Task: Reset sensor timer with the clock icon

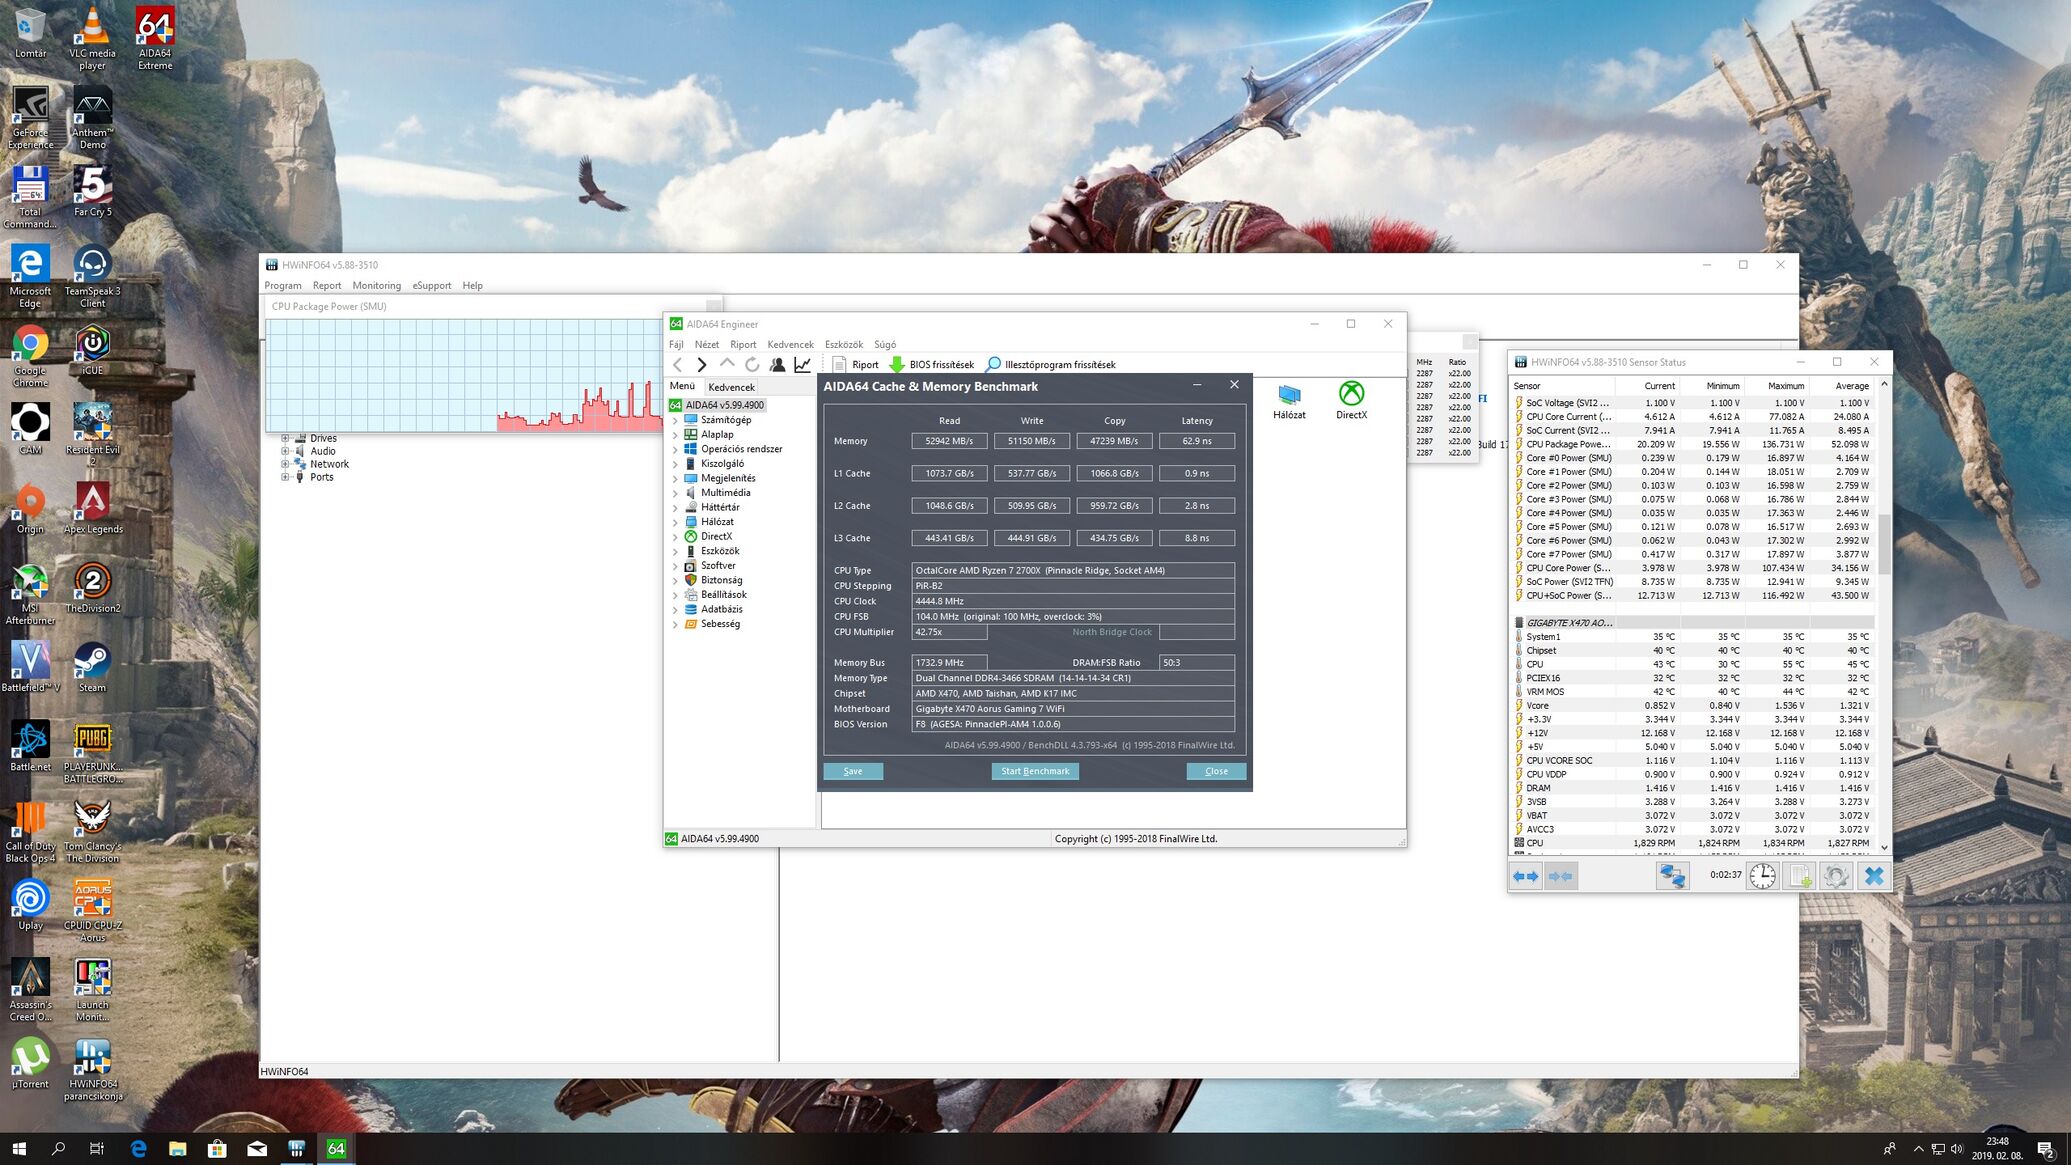Action: 1762,876
